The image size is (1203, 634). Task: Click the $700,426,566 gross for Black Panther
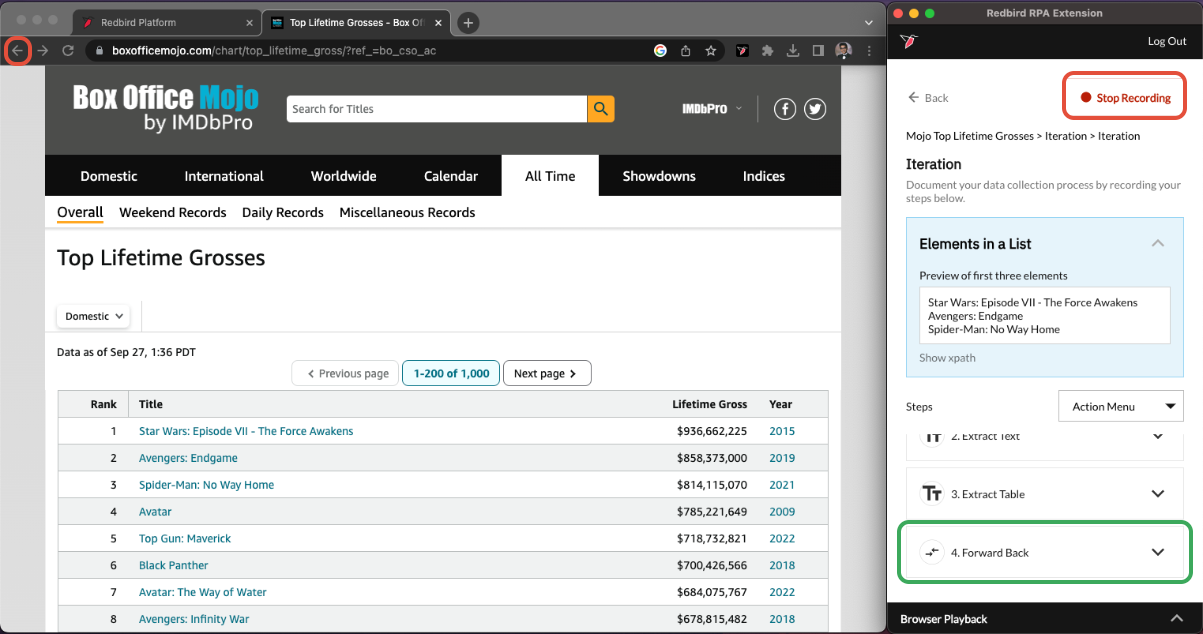point(712,565)
